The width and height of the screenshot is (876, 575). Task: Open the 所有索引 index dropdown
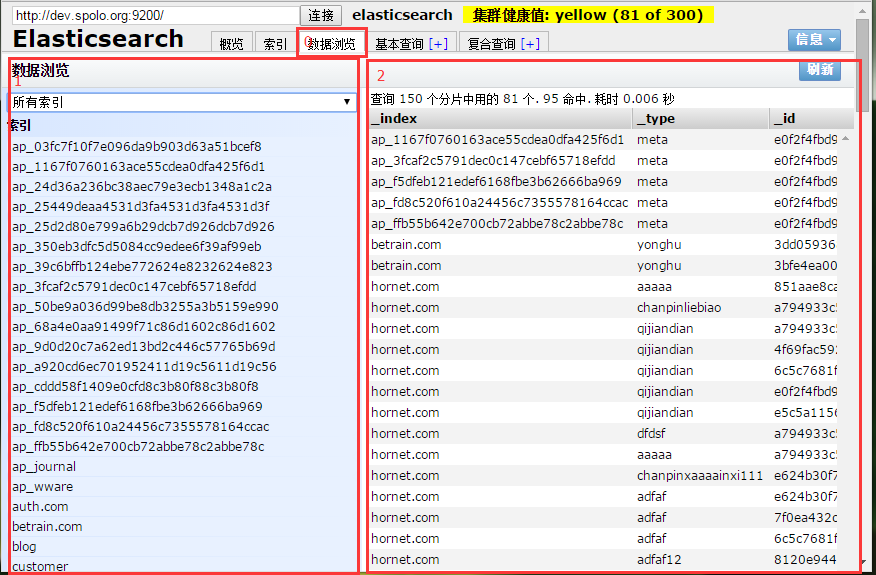(182, 102)
